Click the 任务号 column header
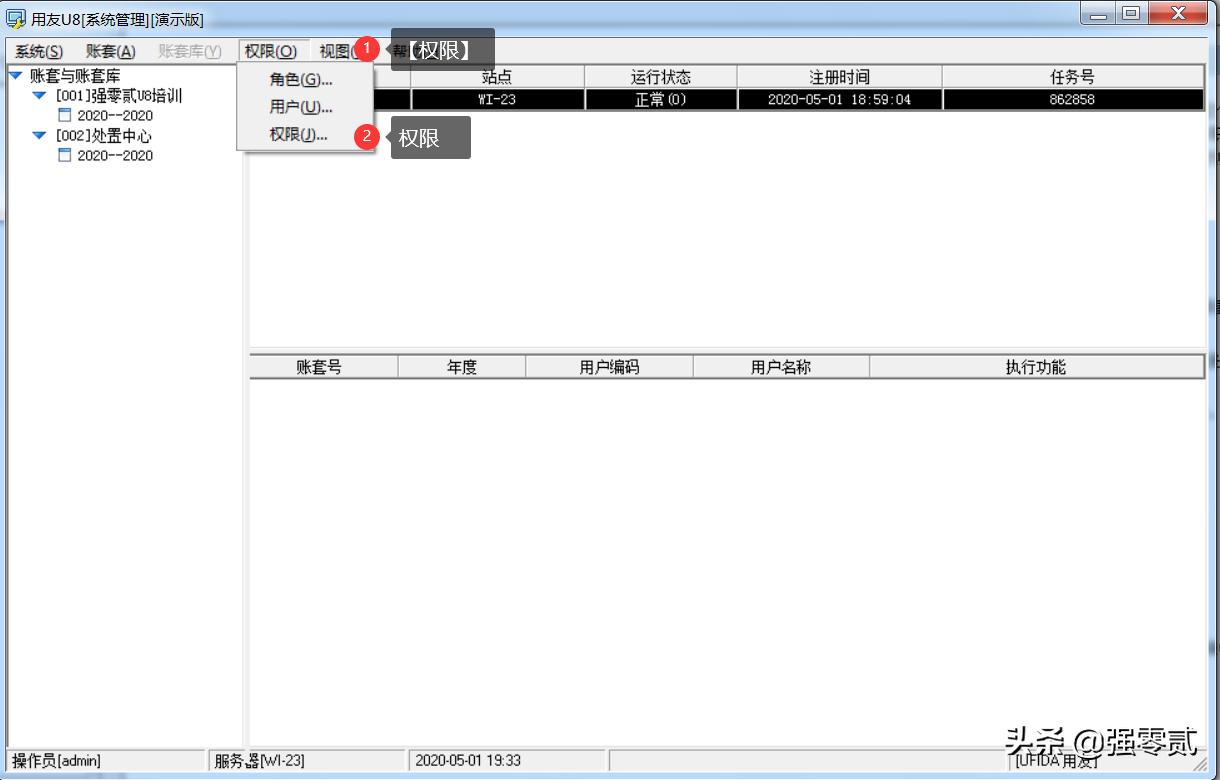Image resolution: width=1220 pixels, height=780 pixels. pos(1072,76)
